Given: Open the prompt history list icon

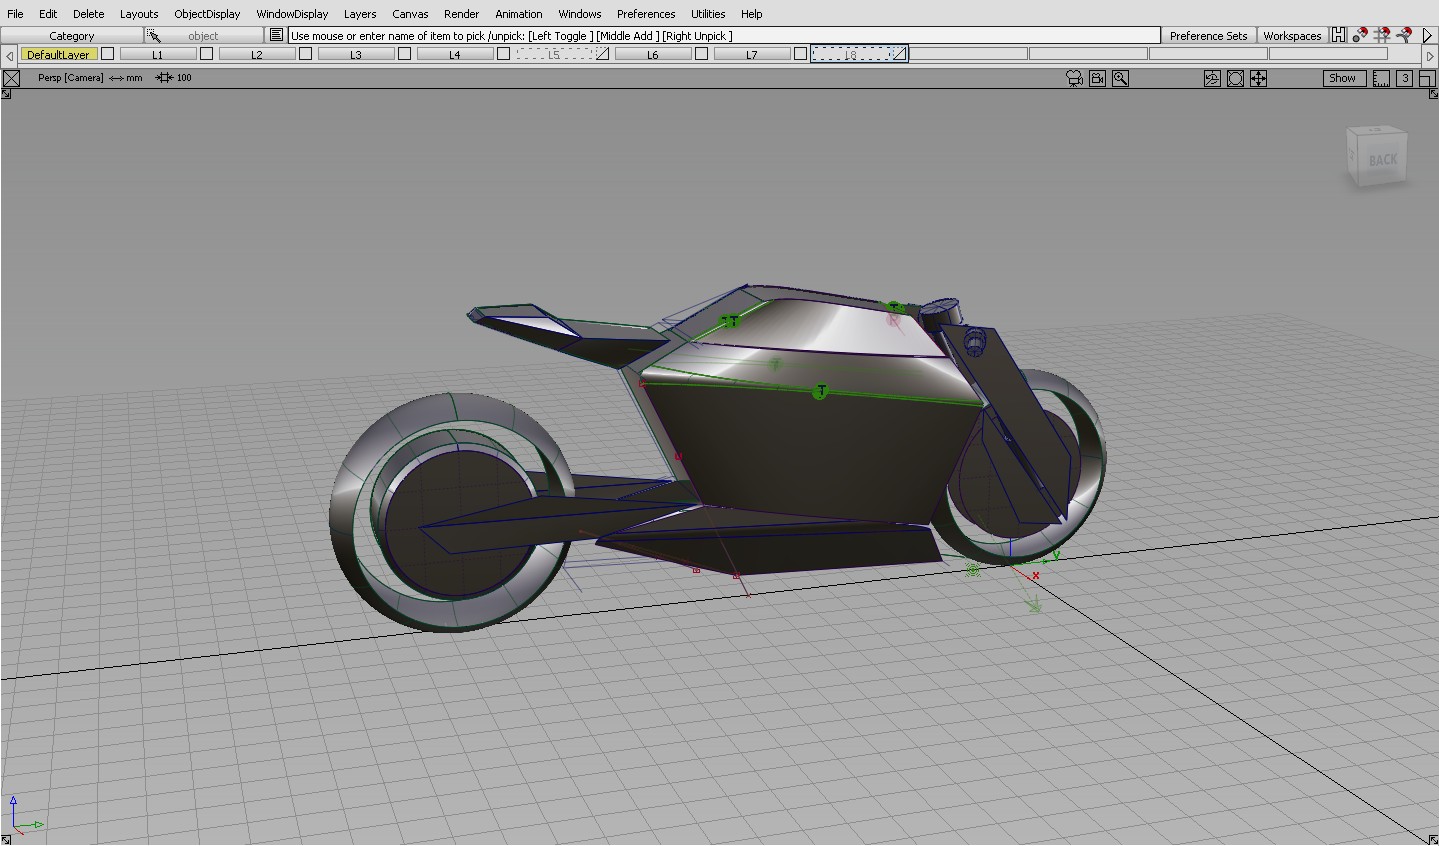Looking at the screenshot, I should tap(276, 35).
